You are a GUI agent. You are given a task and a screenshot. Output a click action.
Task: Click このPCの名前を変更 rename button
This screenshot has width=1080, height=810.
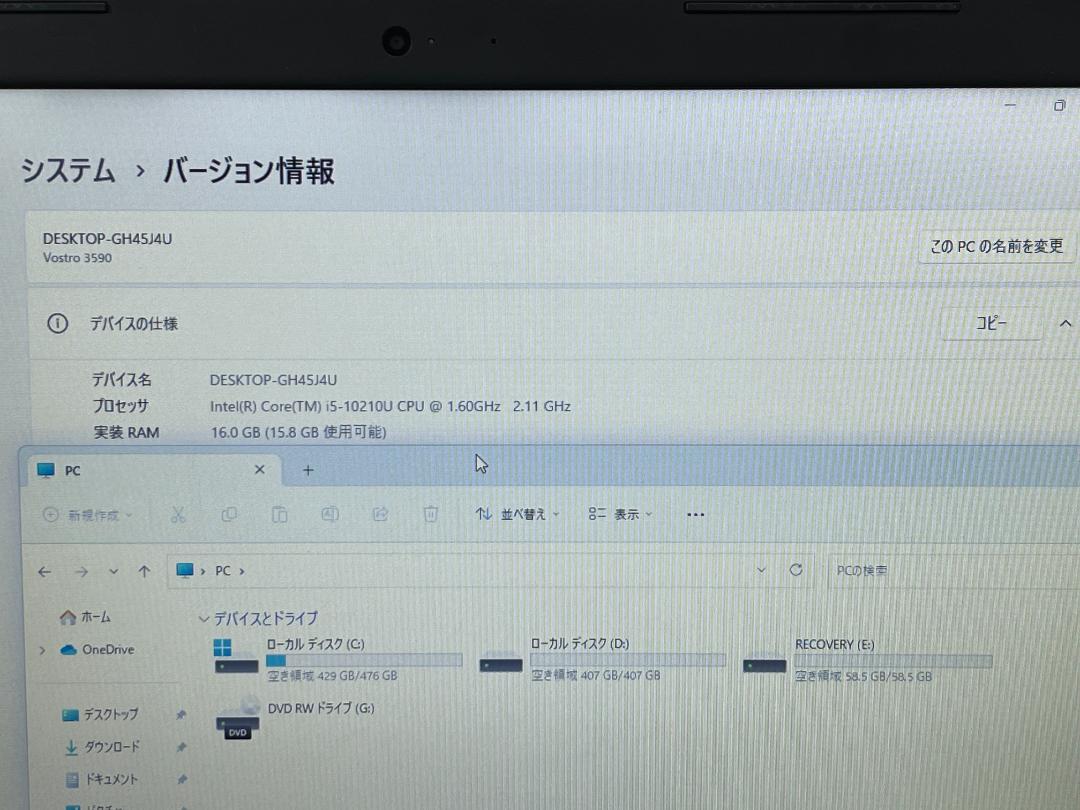click(997, 246)
